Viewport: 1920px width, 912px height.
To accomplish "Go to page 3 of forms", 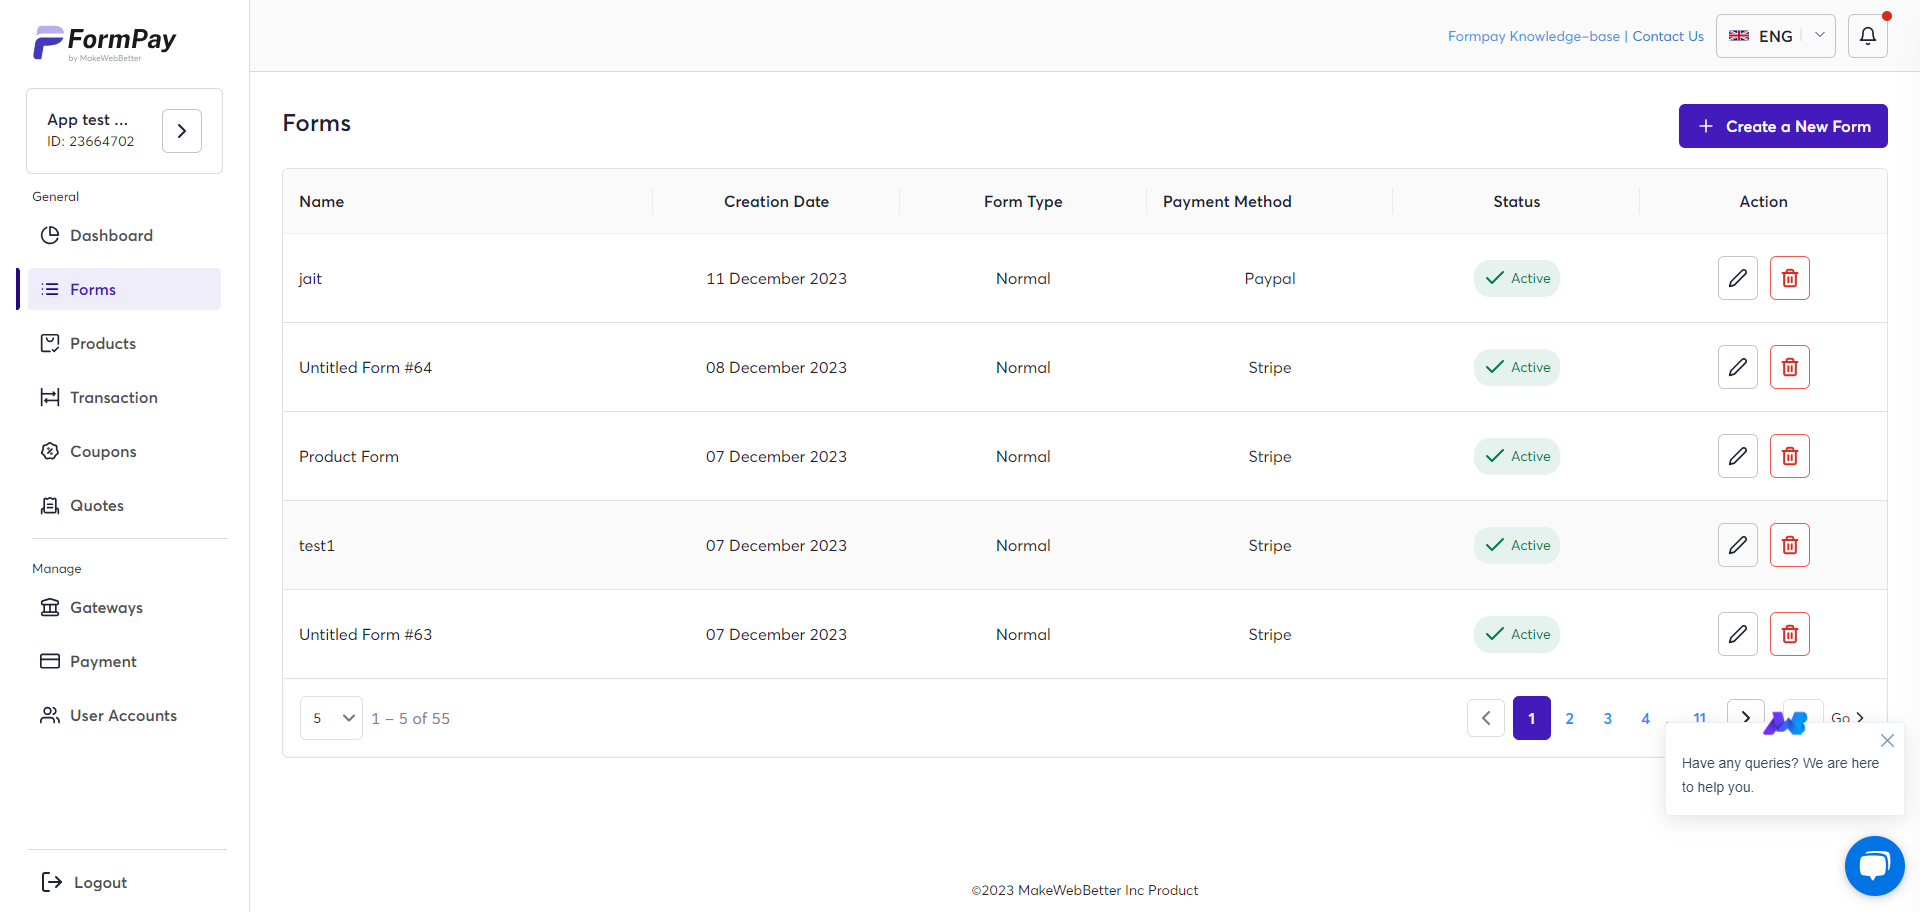I will click(x=1608, y=718).
